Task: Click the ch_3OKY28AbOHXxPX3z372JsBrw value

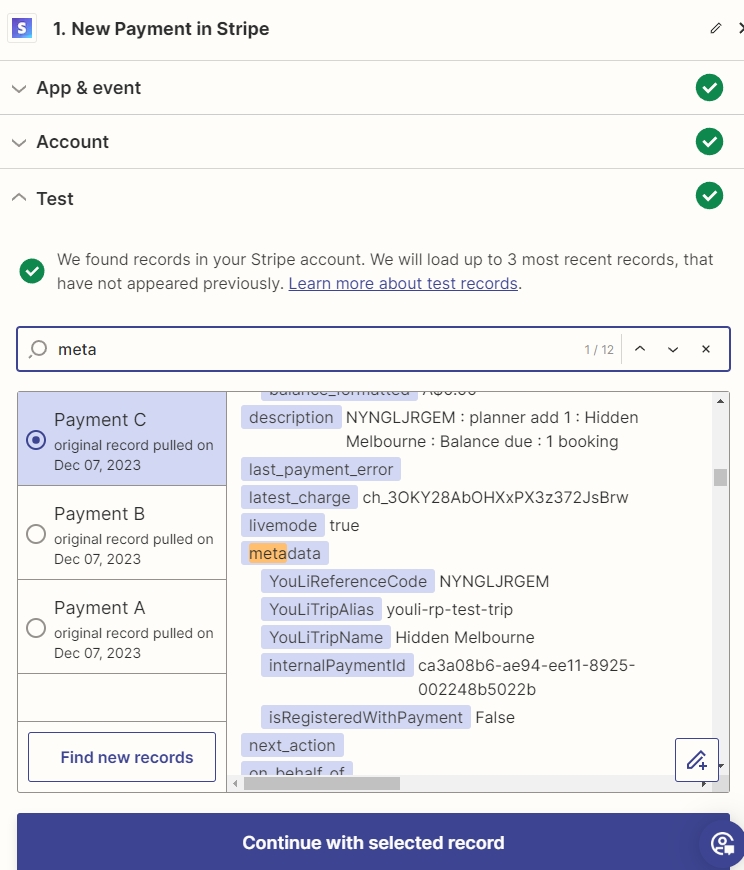Action: point(495,497)
